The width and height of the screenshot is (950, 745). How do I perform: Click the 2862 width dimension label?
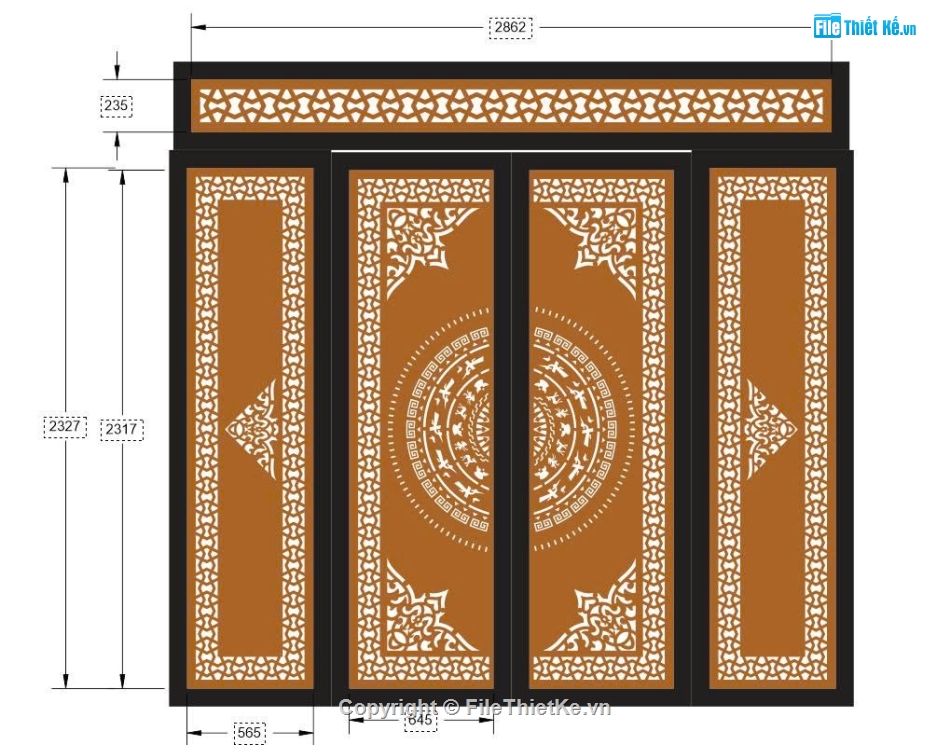click(510, 27)
